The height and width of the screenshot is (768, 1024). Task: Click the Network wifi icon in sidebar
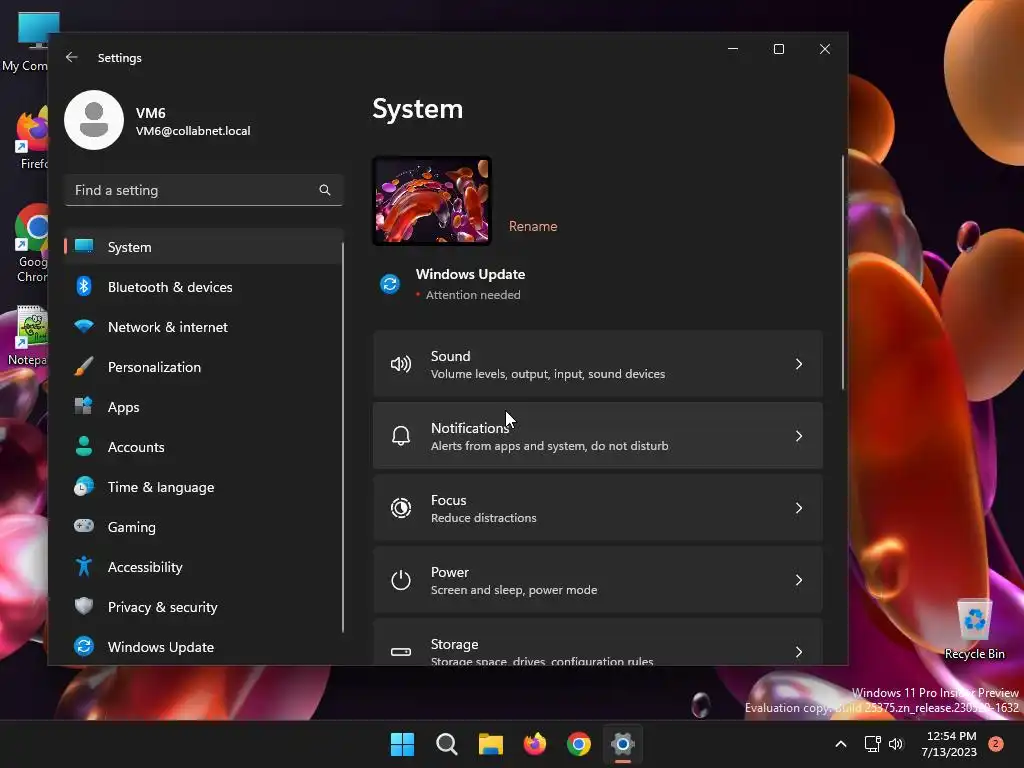(x=84, y=326)
